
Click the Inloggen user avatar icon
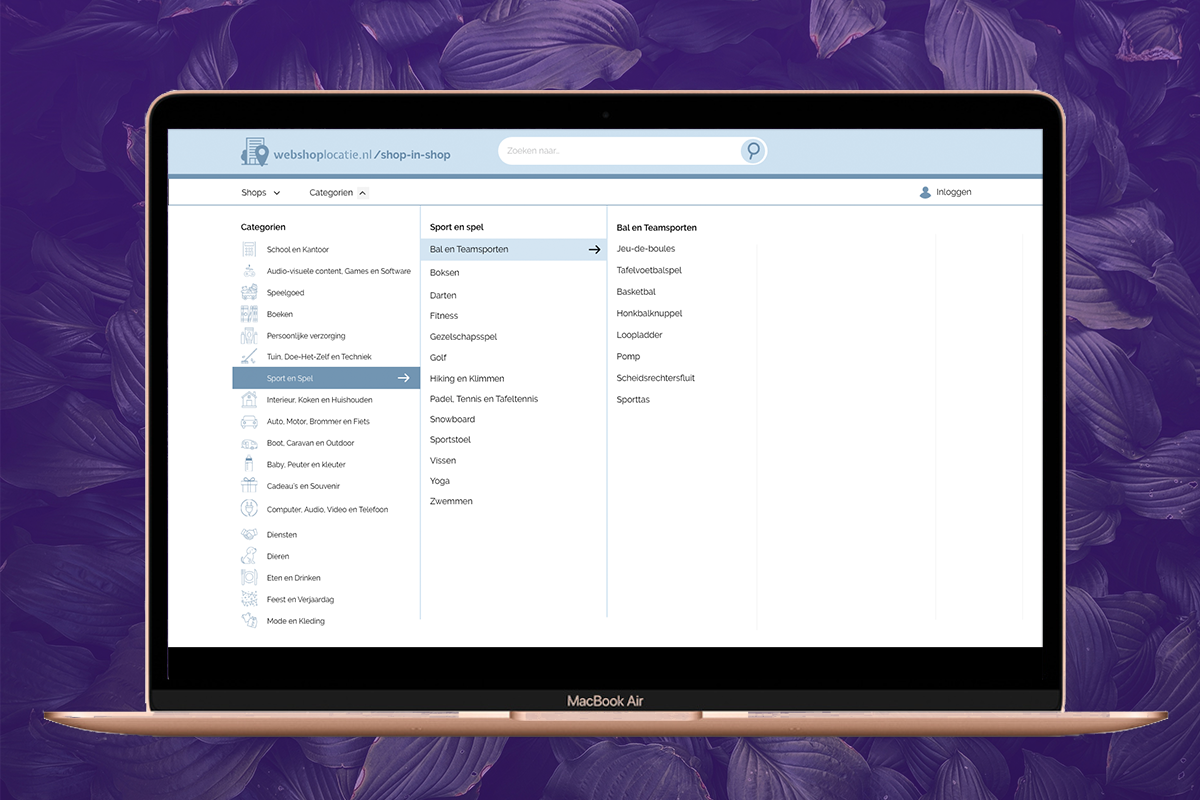925,192
